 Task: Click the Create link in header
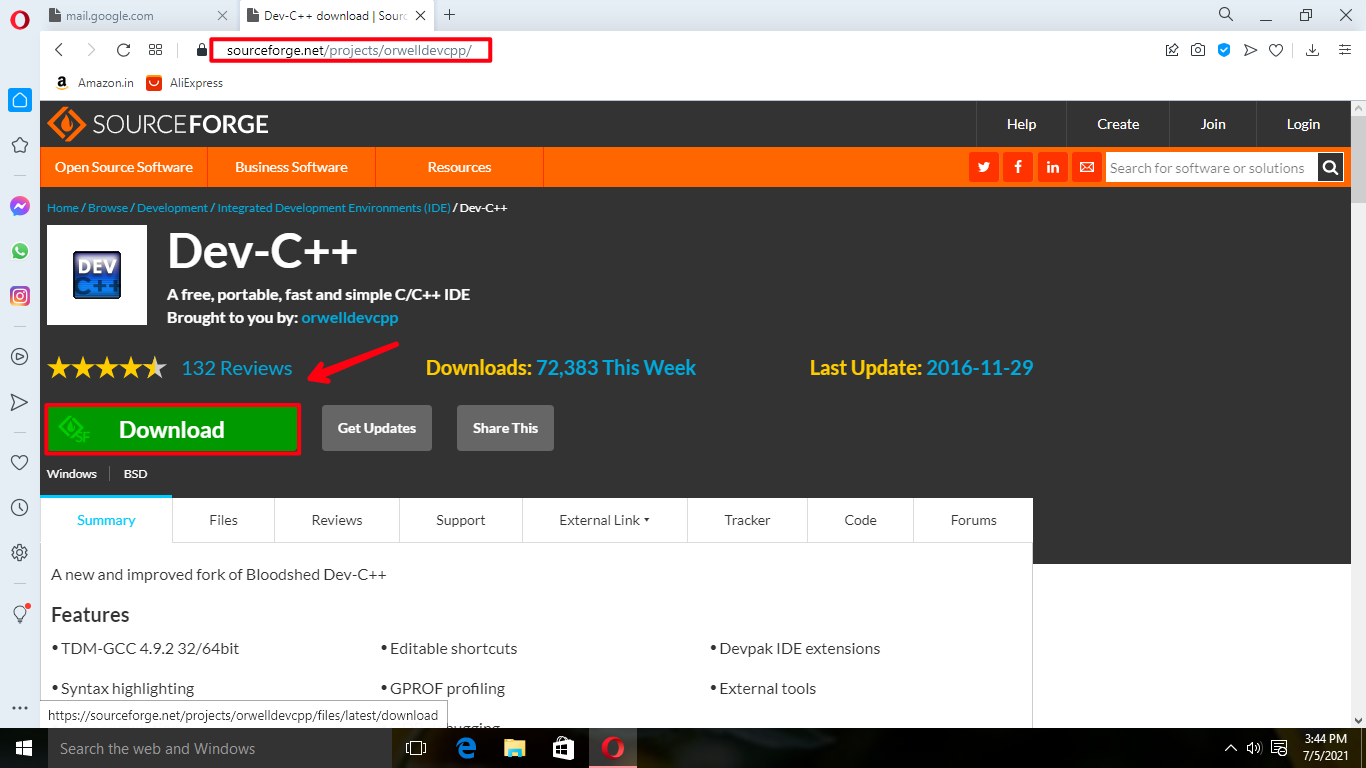click(1118, 124)
